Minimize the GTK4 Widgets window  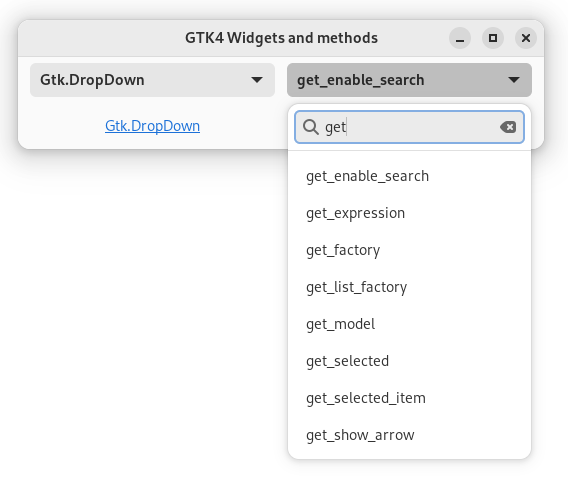pyautogui.click(x=460, y=38)
